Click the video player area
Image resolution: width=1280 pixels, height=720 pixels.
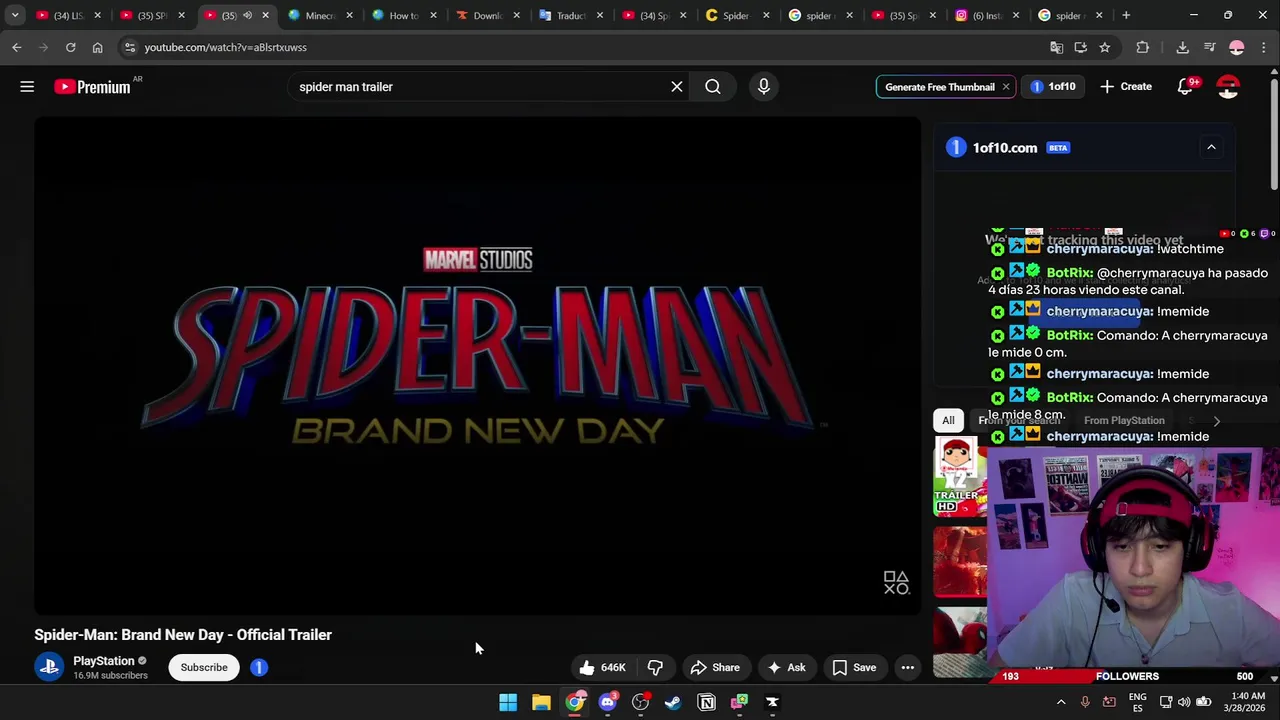click(x=478, y=365)
